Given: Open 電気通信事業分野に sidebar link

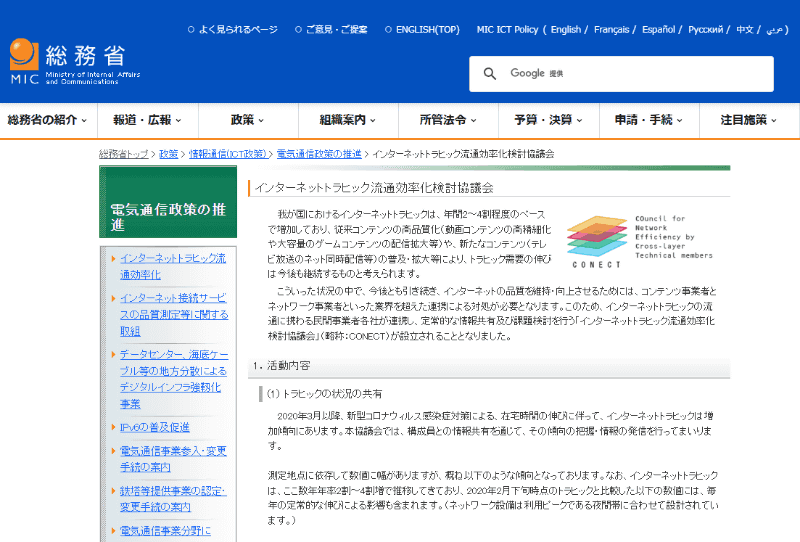Looking at the screenshot, I should pos(165,531).
